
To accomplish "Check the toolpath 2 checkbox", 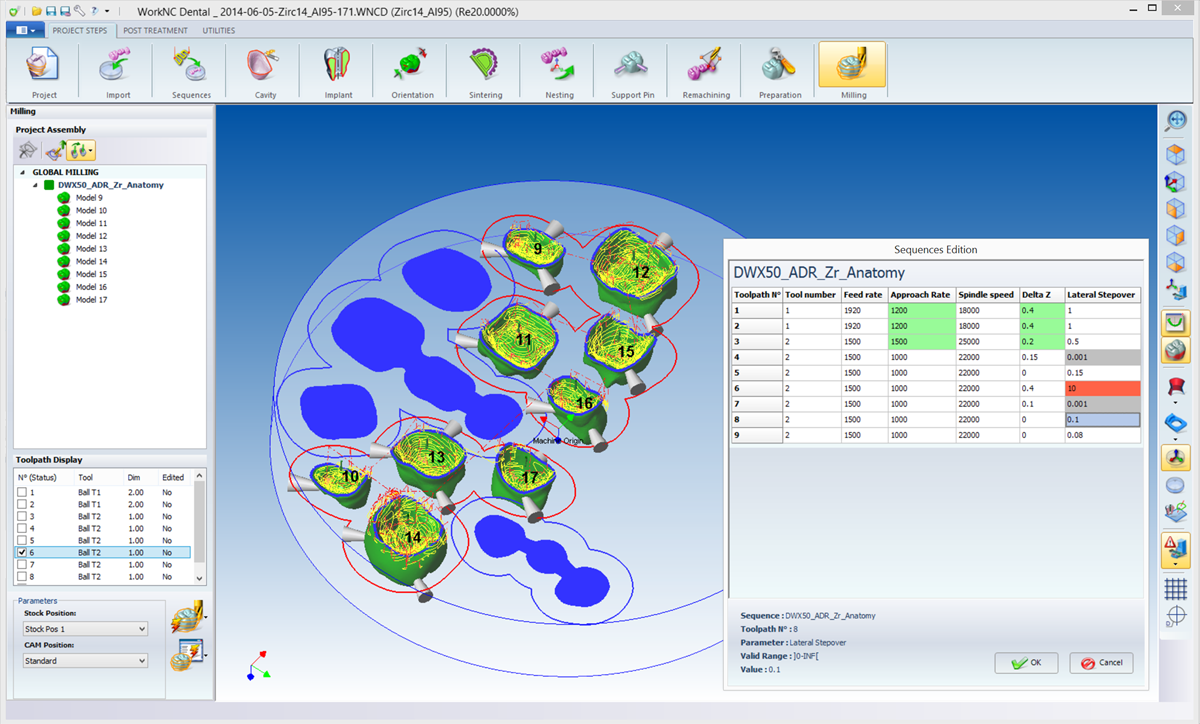I will pos(23,504).
